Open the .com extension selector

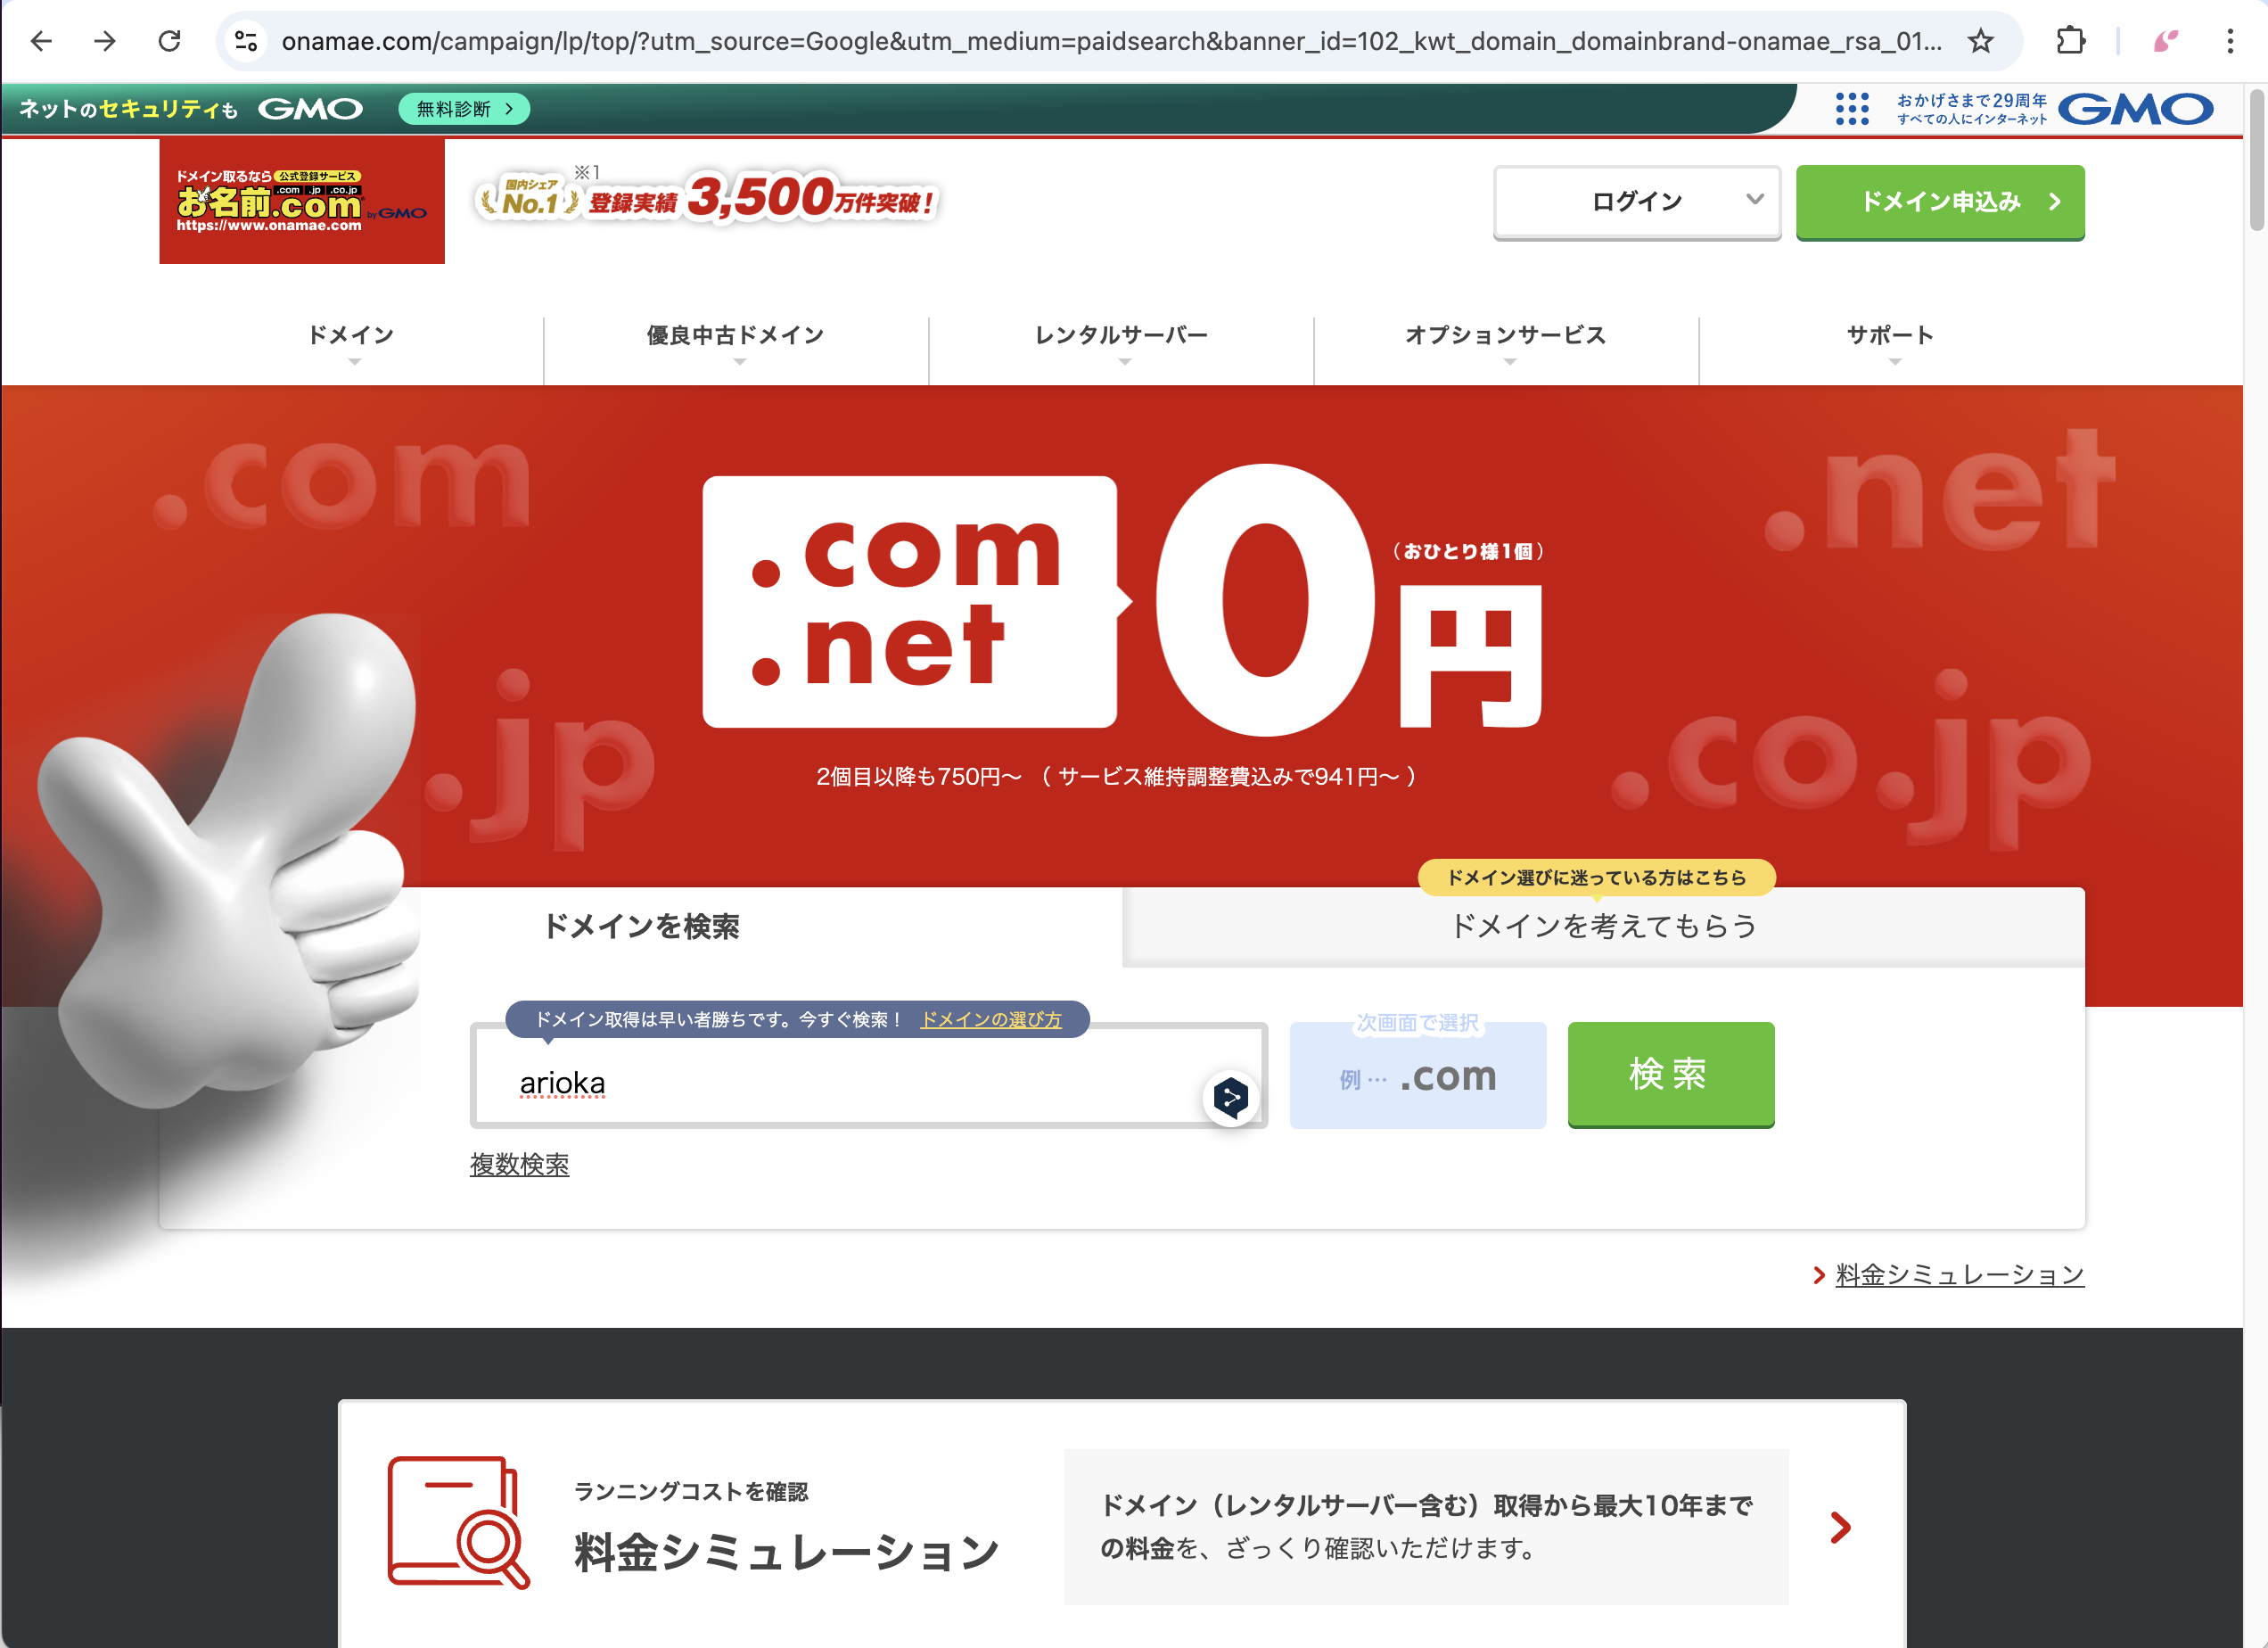point(1417,1075)
